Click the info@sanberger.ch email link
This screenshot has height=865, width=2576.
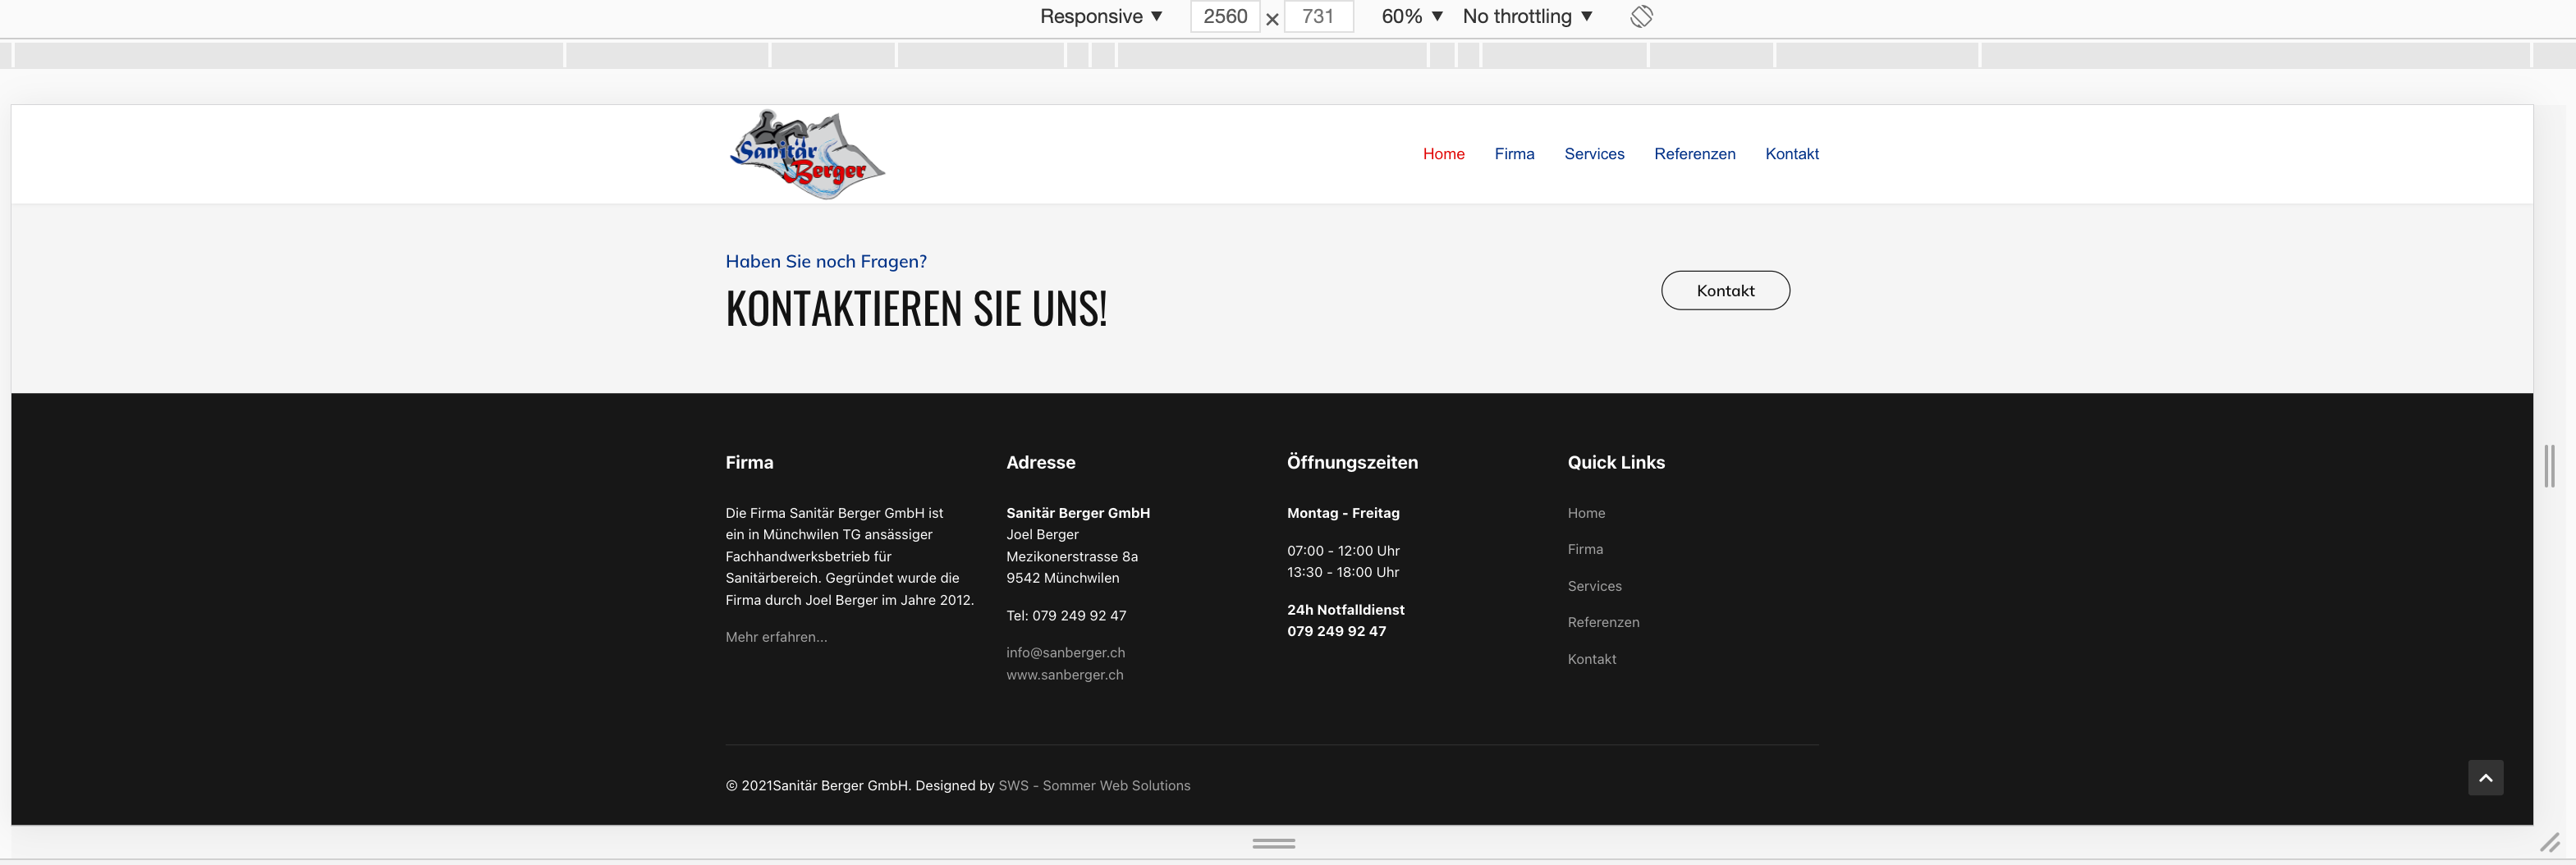point(1065,653)
